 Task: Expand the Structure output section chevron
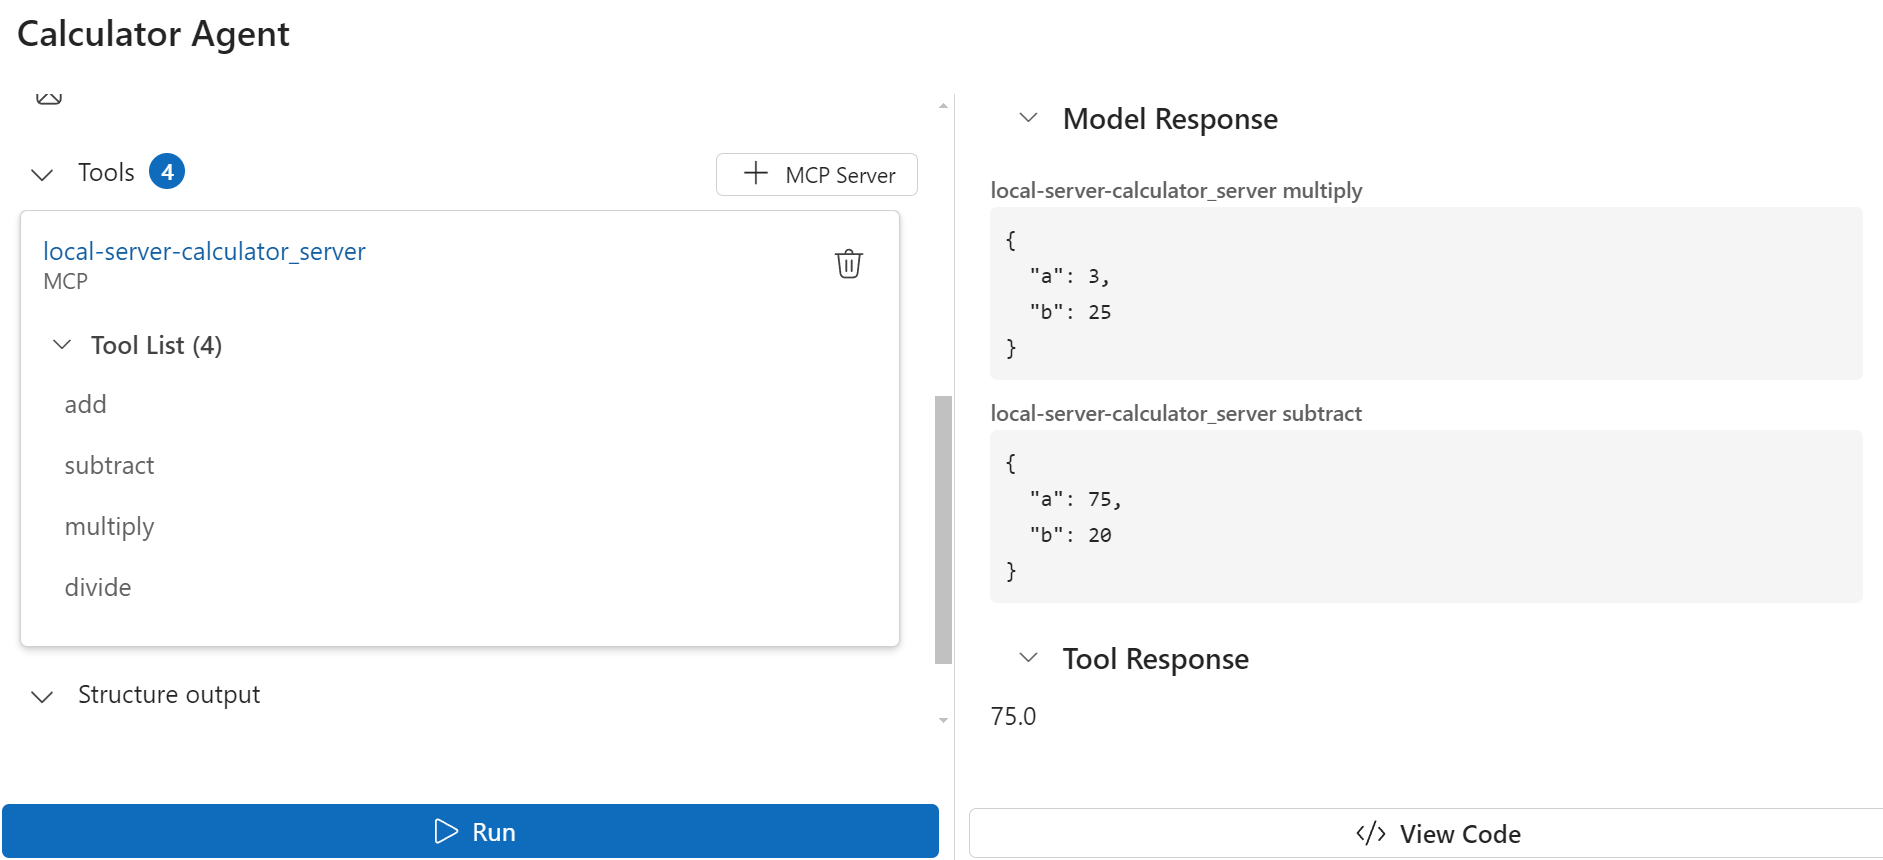click(42, 697)
